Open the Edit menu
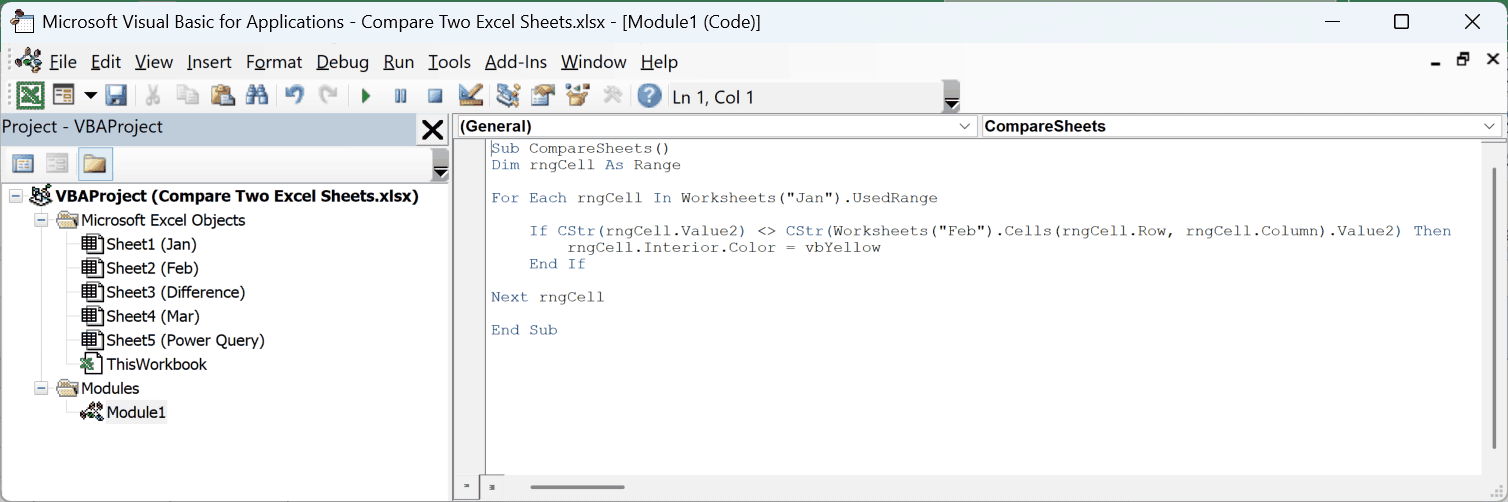1508x502 pixels. [x=105, y=62]
